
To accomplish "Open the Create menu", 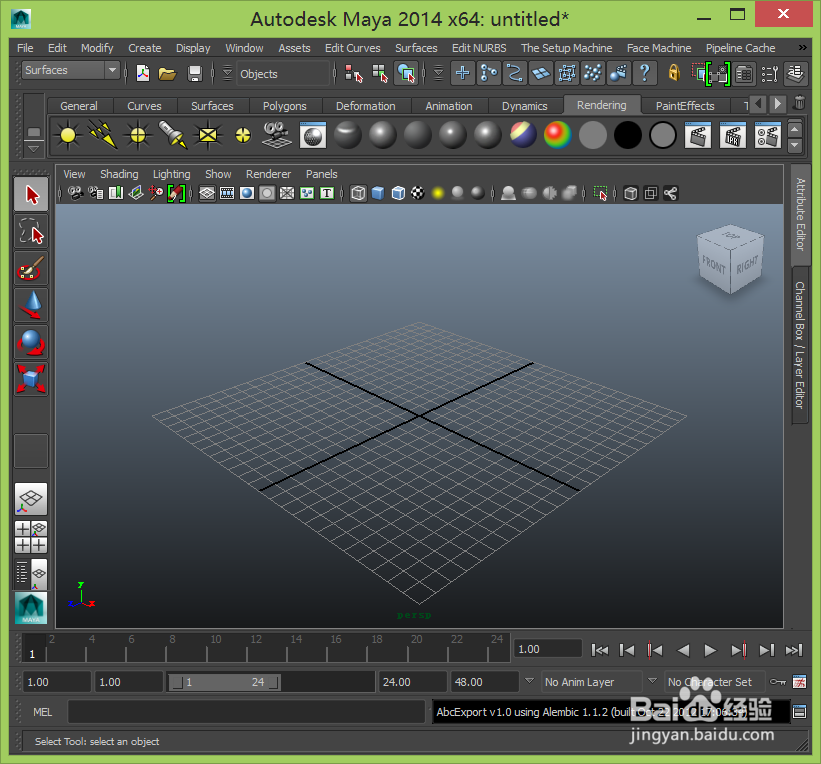I will click(x=145, y=48).
